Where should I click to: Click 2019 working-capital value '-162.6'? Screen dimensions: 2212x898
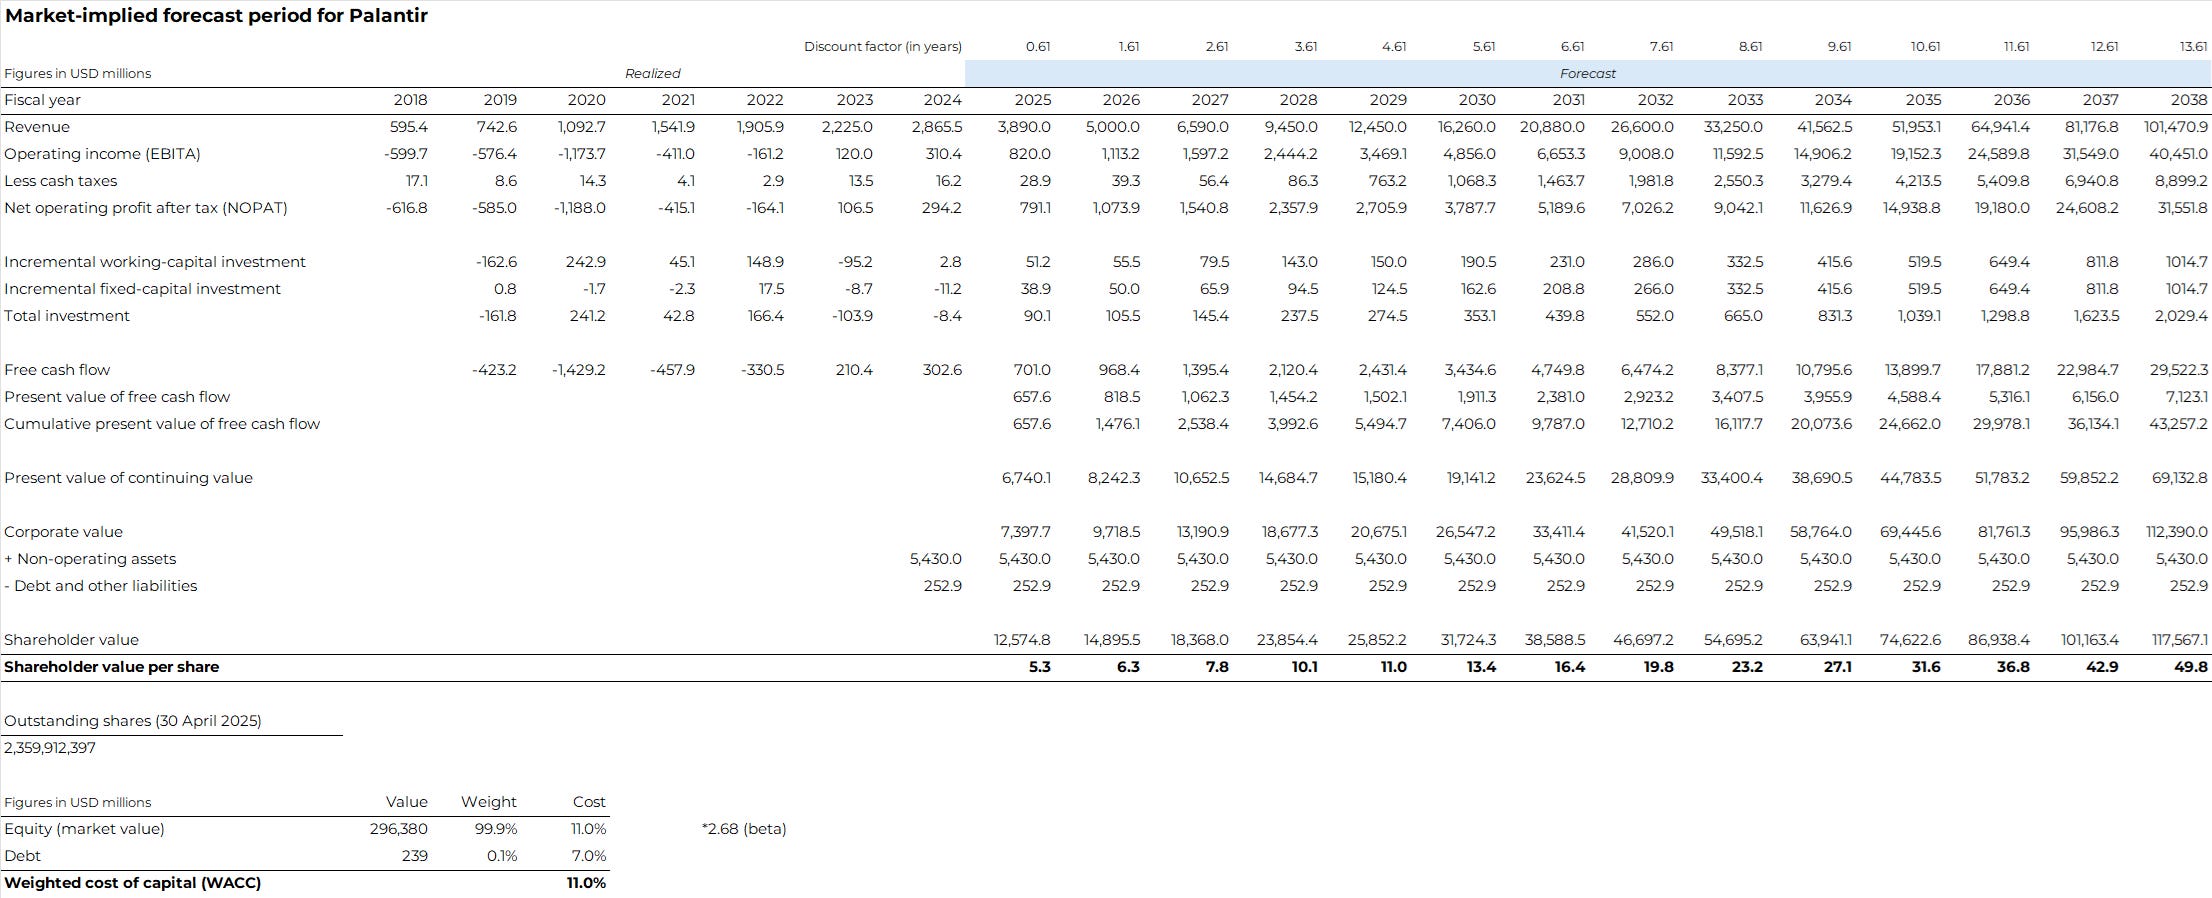(497, 262)
